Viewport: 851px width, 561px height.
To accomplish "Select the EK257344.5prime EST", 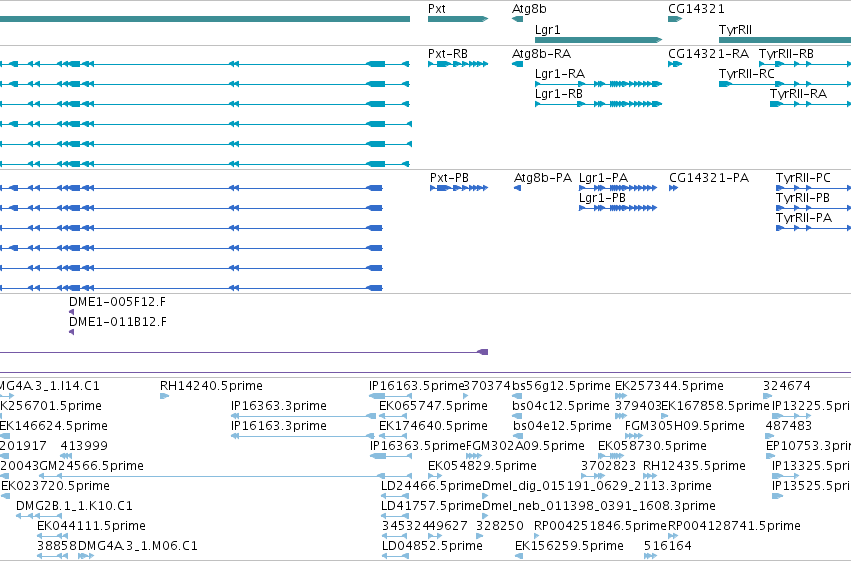I will point(621,396).
